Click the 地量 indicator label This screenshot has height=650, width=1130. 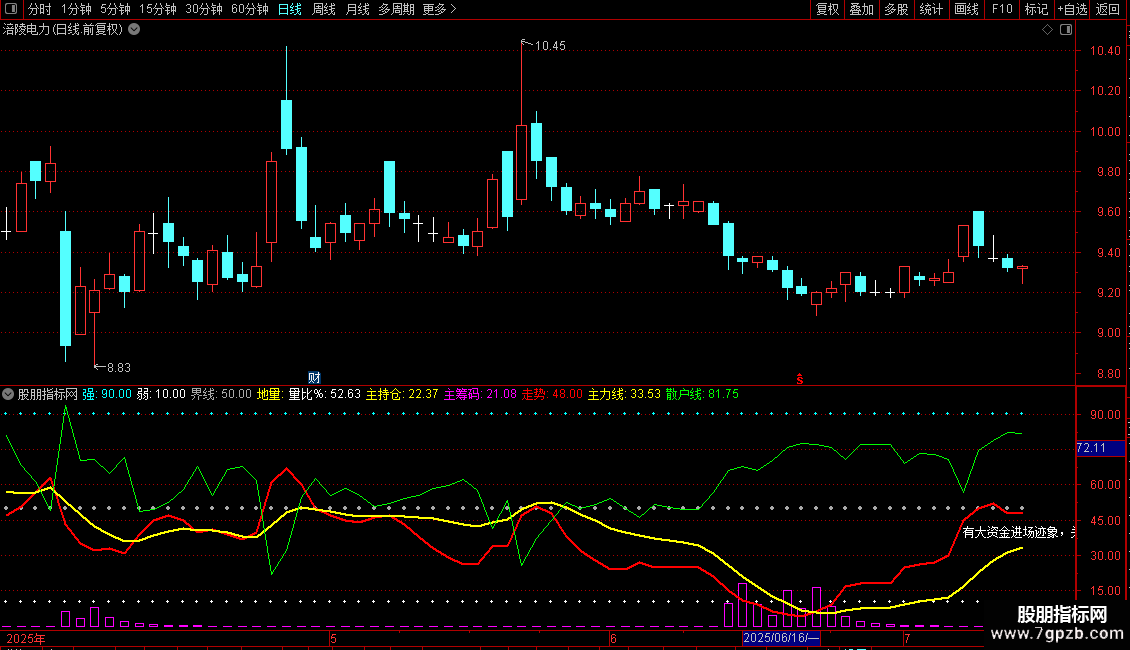pos(270,394)
